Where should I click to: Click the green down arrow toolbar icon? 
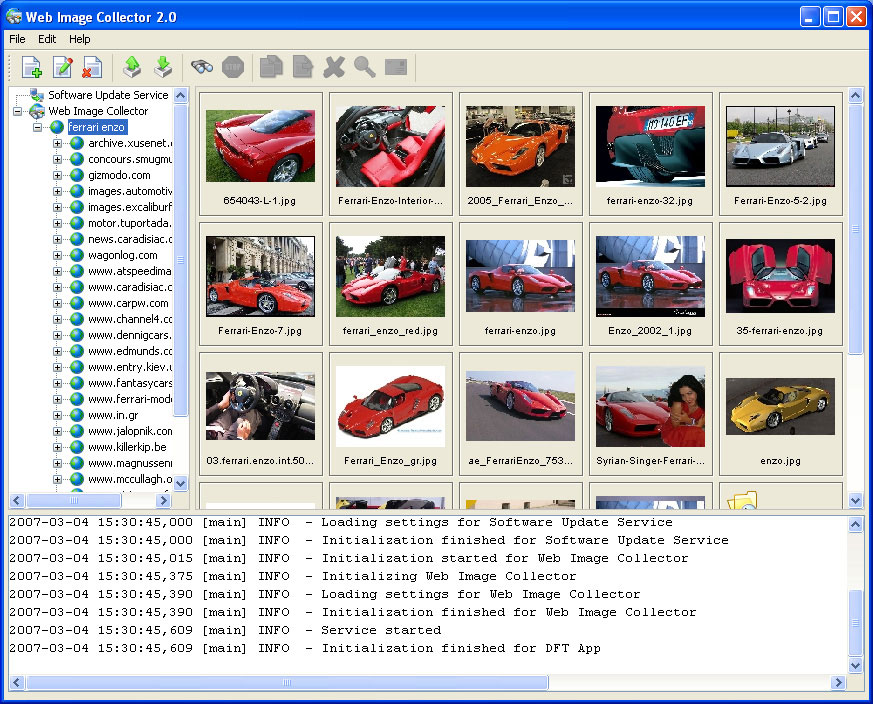pos(163,68)
